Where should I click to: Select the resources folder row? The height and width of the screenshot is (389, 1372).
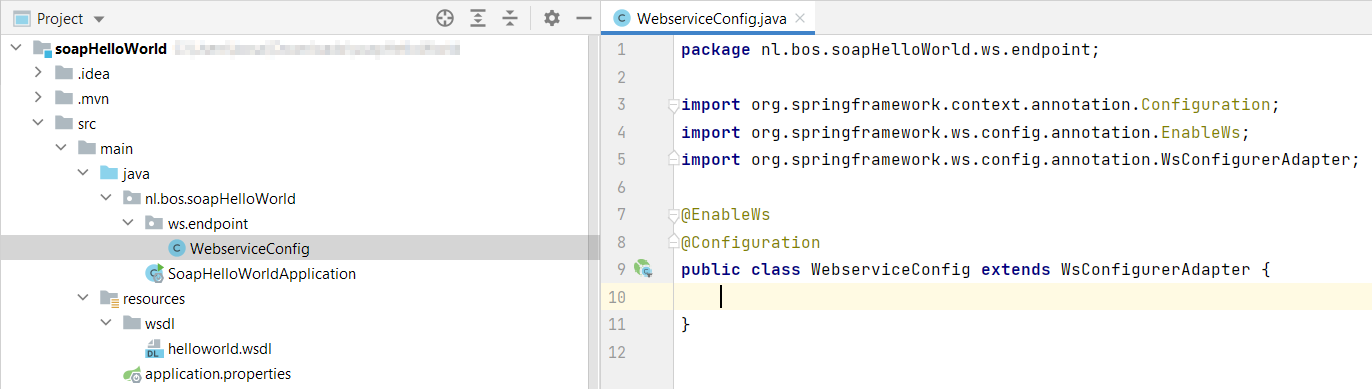point(300,298)
